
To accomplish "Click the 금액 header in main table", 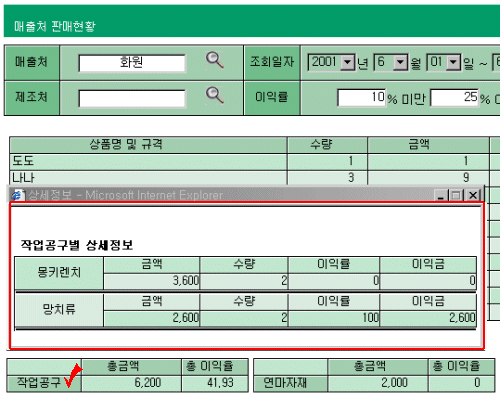I will 428,145.
